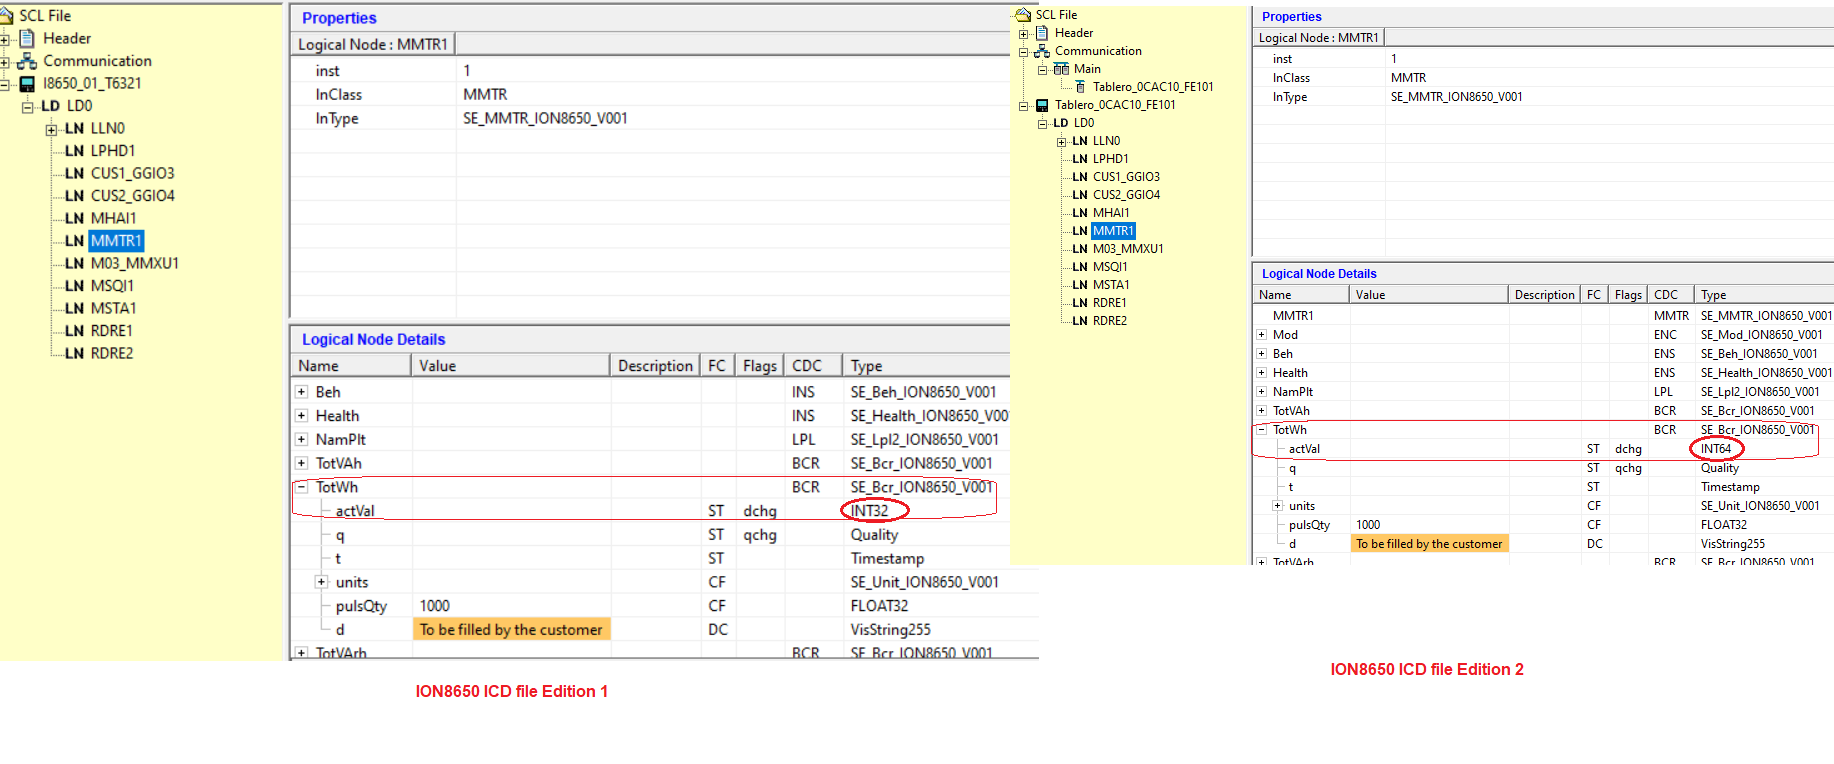1834x764 pixels.
Task: Select LN RDRE1 in Edition 1 tree
Action: [x=99, y=331]
